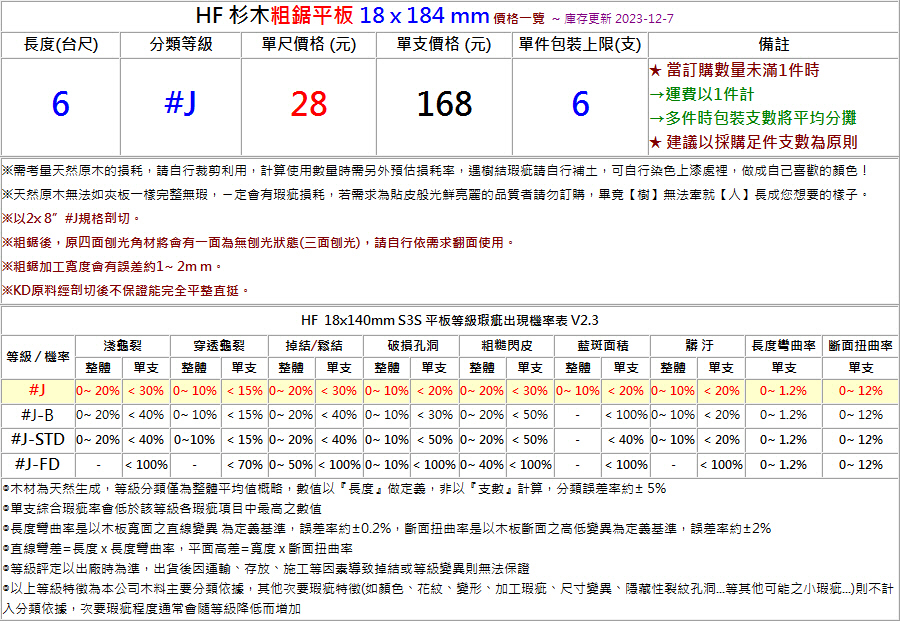Click the green line '→多件時包裝支數將平均分攤'
Viewport: 900px width, 621px height.
click(752, 118)
